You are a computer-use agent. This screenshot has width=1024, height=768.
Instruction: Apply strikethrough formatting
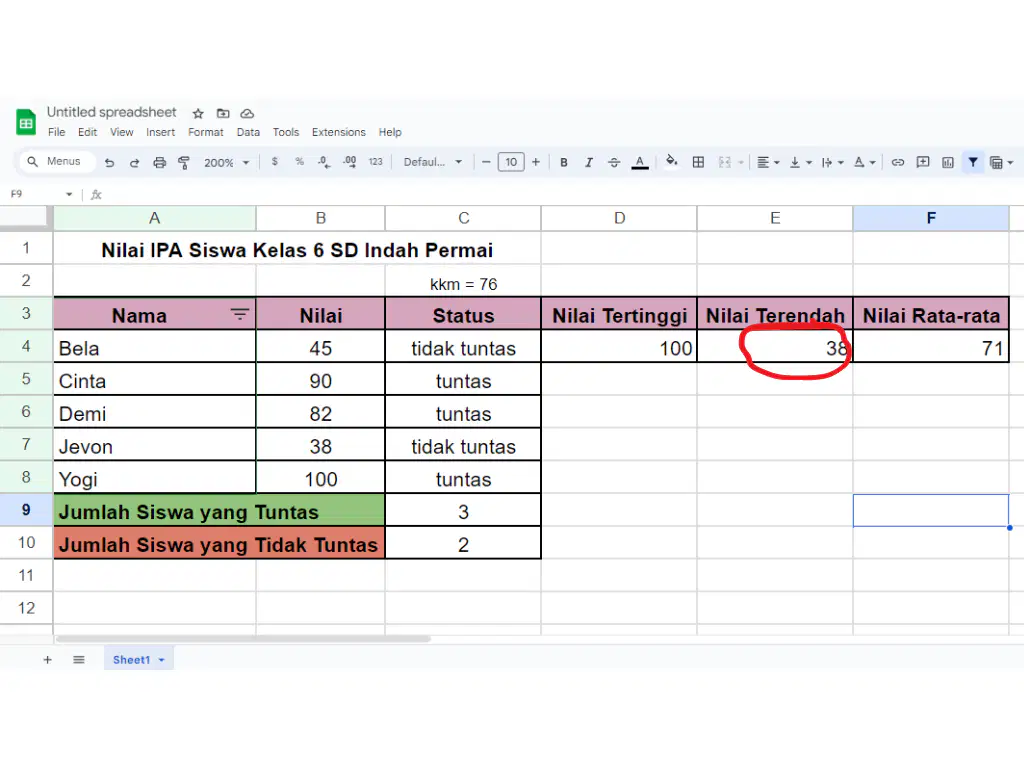[614, 163]
